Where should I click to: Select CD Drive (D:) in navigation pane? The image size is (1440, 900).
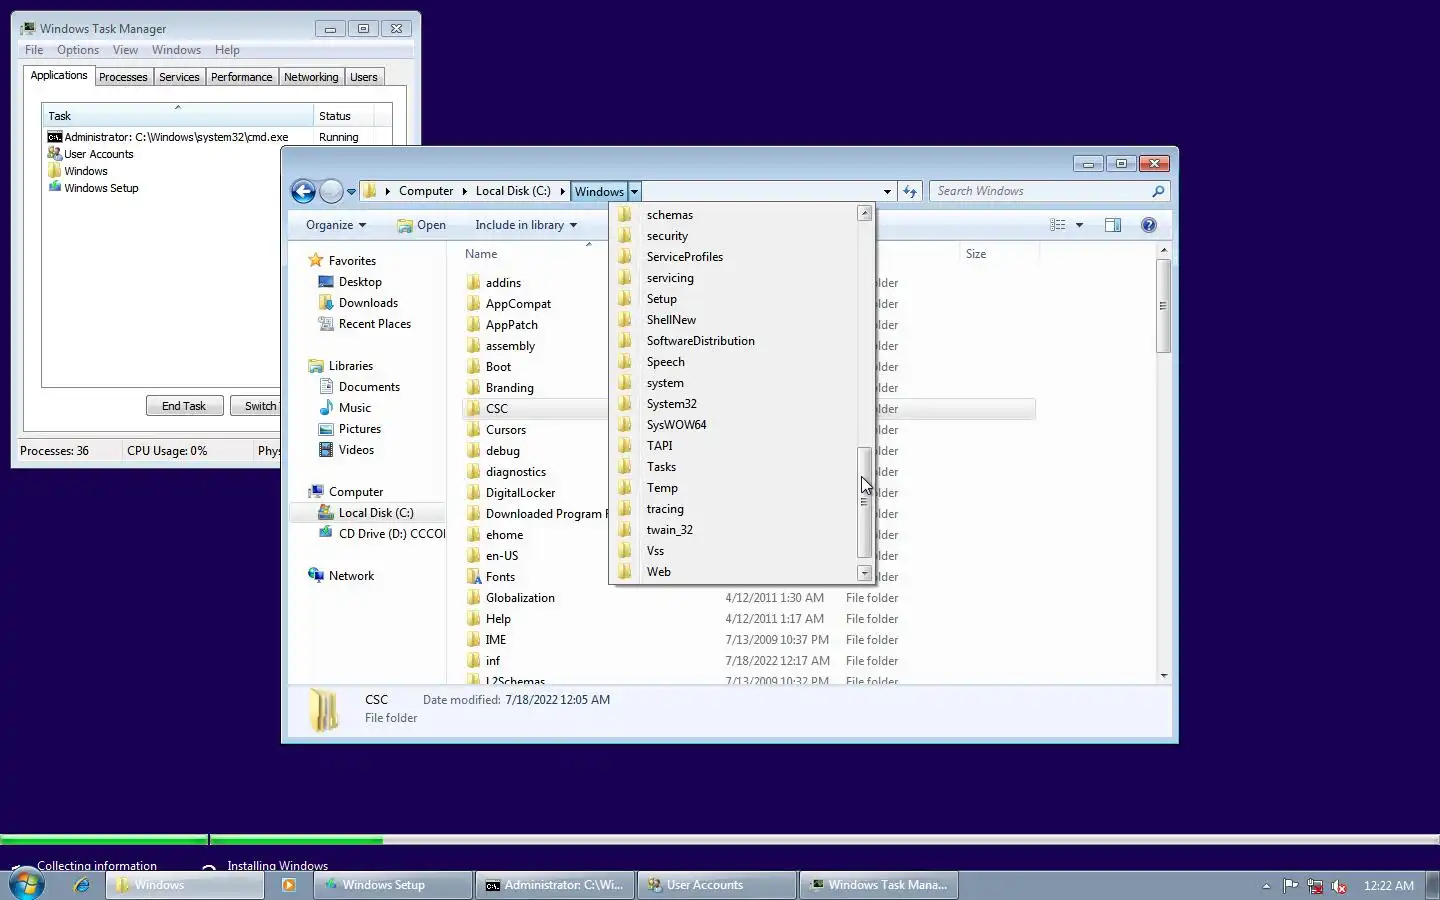pyautogui.click(x=391, y=534)
